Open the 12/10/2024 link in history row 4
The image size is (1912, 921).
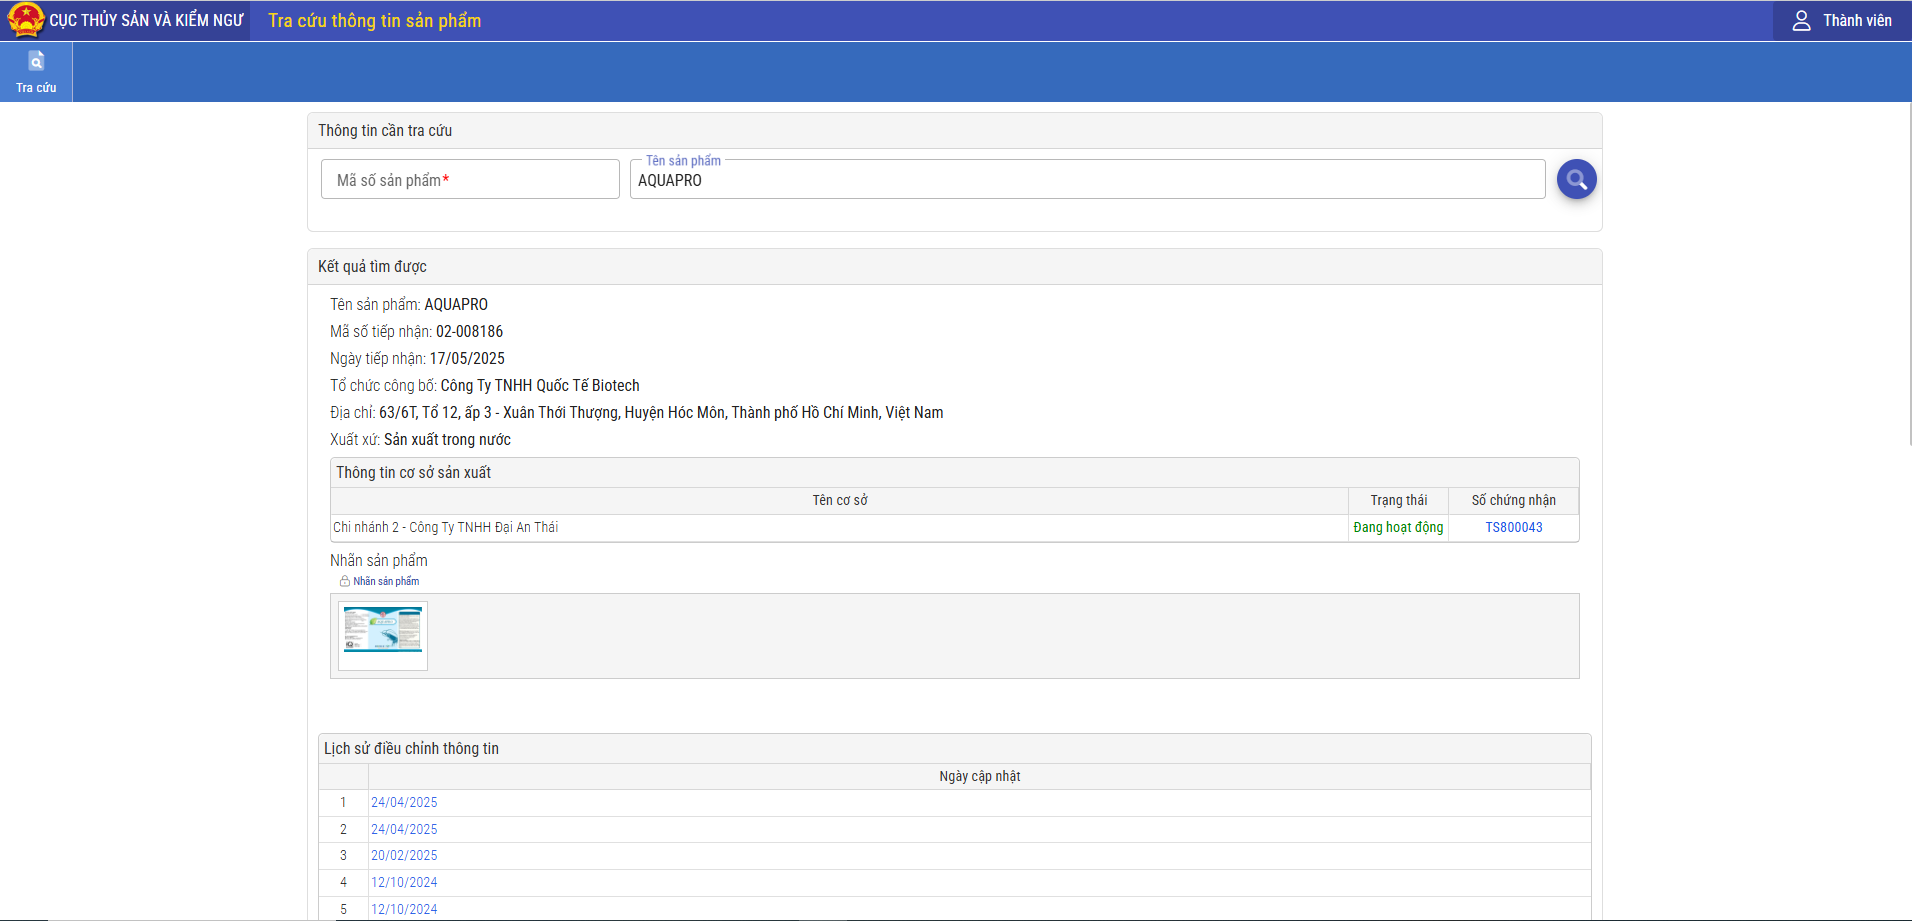click(404, 882)
